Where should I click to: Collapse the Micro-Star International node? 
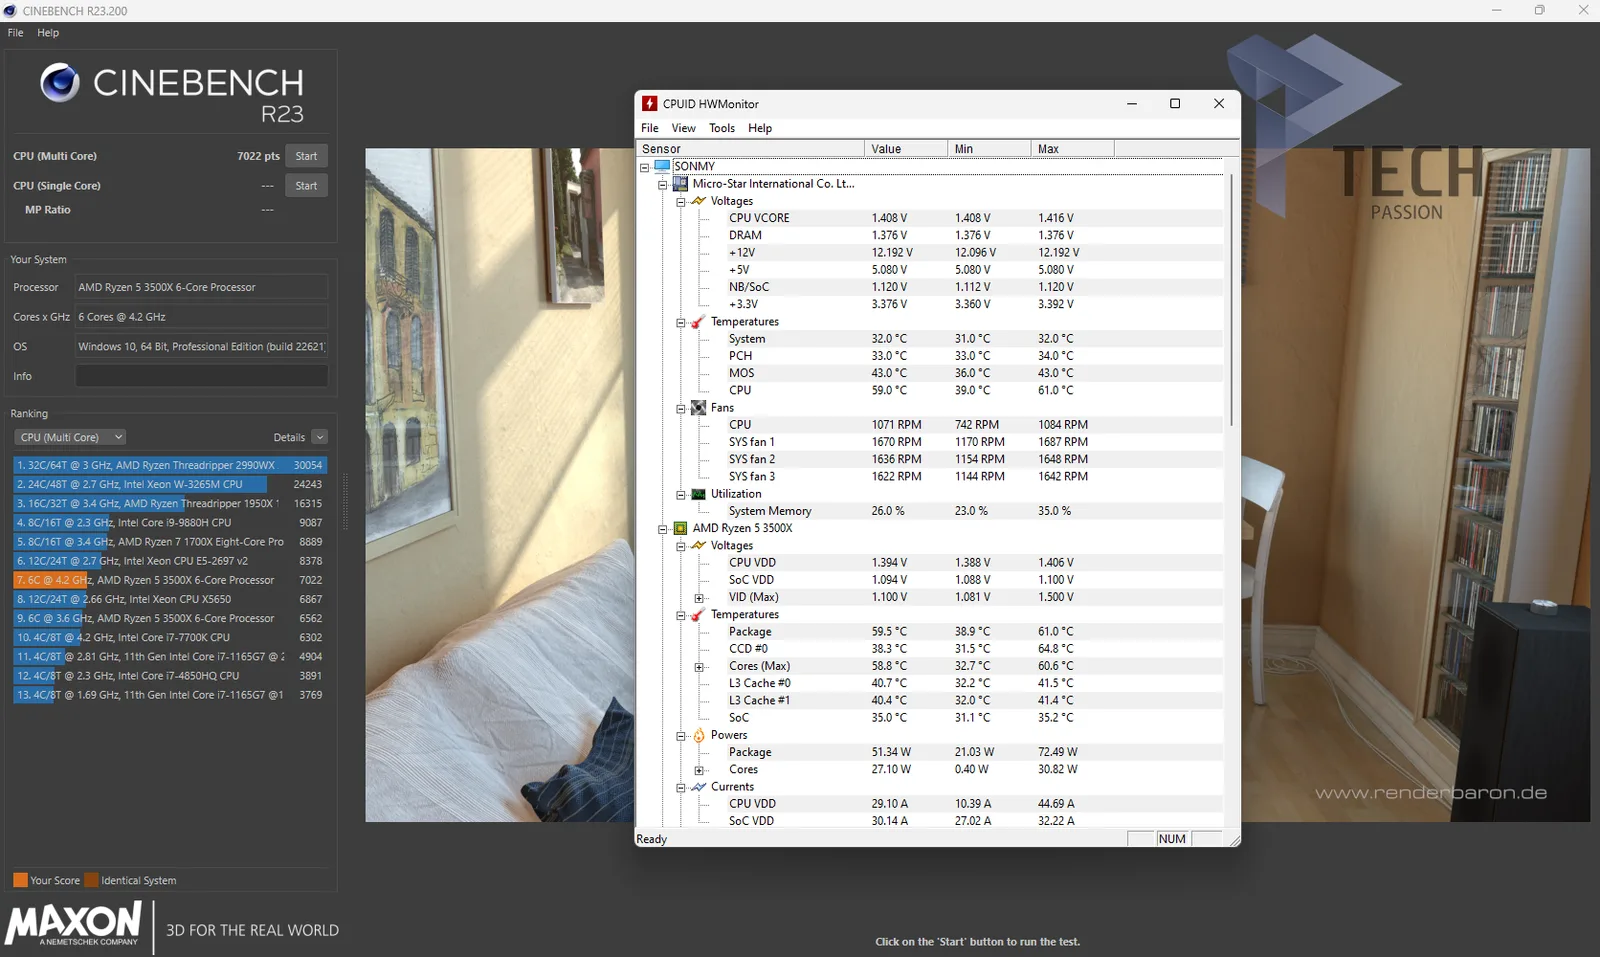tap(662, 184)
